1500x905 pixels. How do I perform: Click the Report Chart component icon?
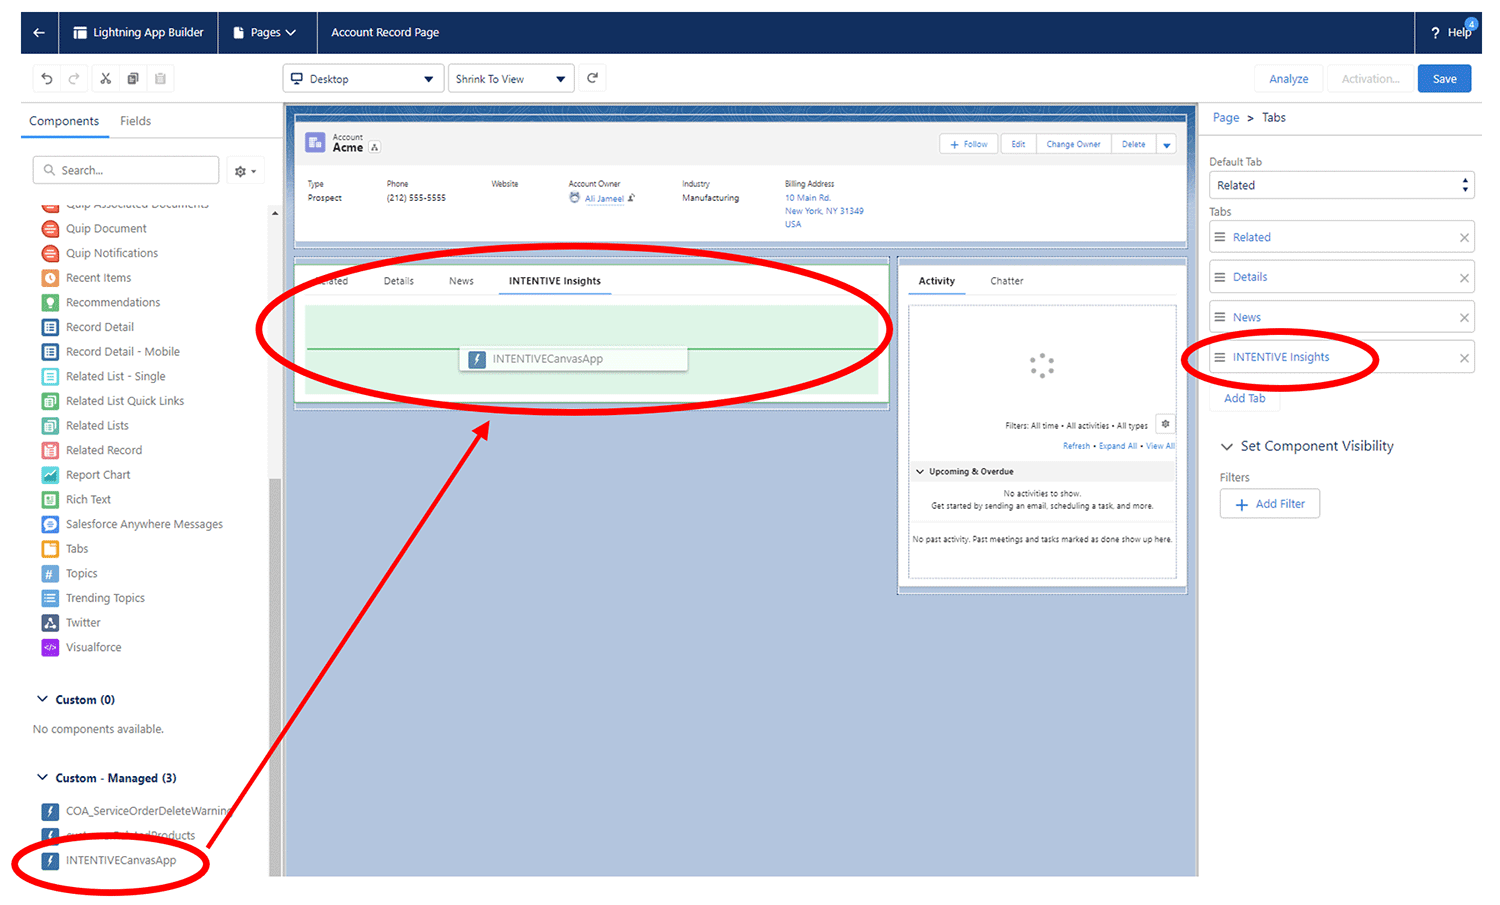50,475
